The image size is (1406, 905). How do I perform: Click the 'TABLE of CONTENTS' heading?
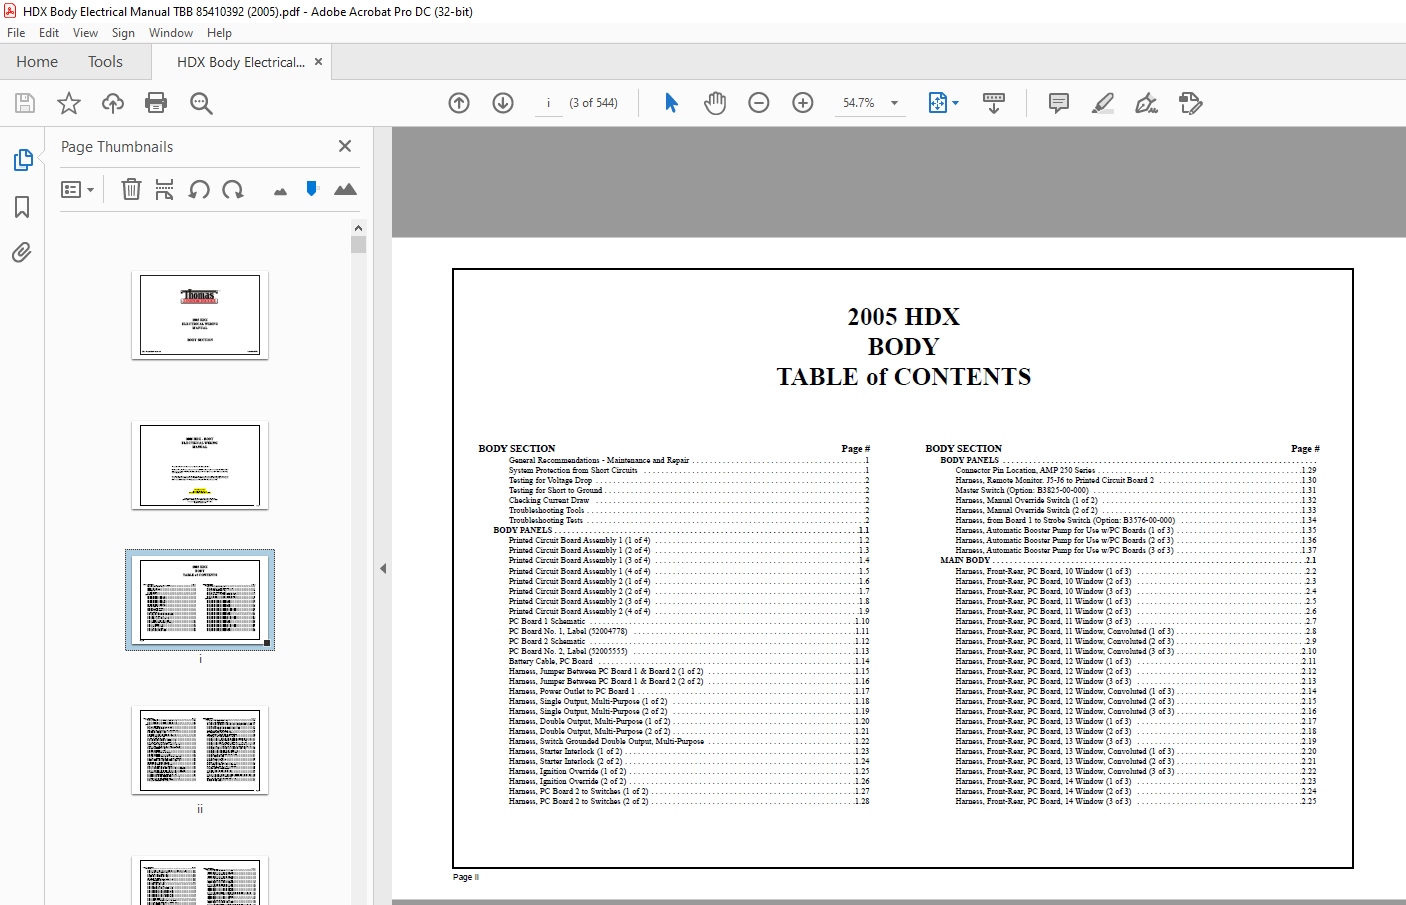pos(904,377)
